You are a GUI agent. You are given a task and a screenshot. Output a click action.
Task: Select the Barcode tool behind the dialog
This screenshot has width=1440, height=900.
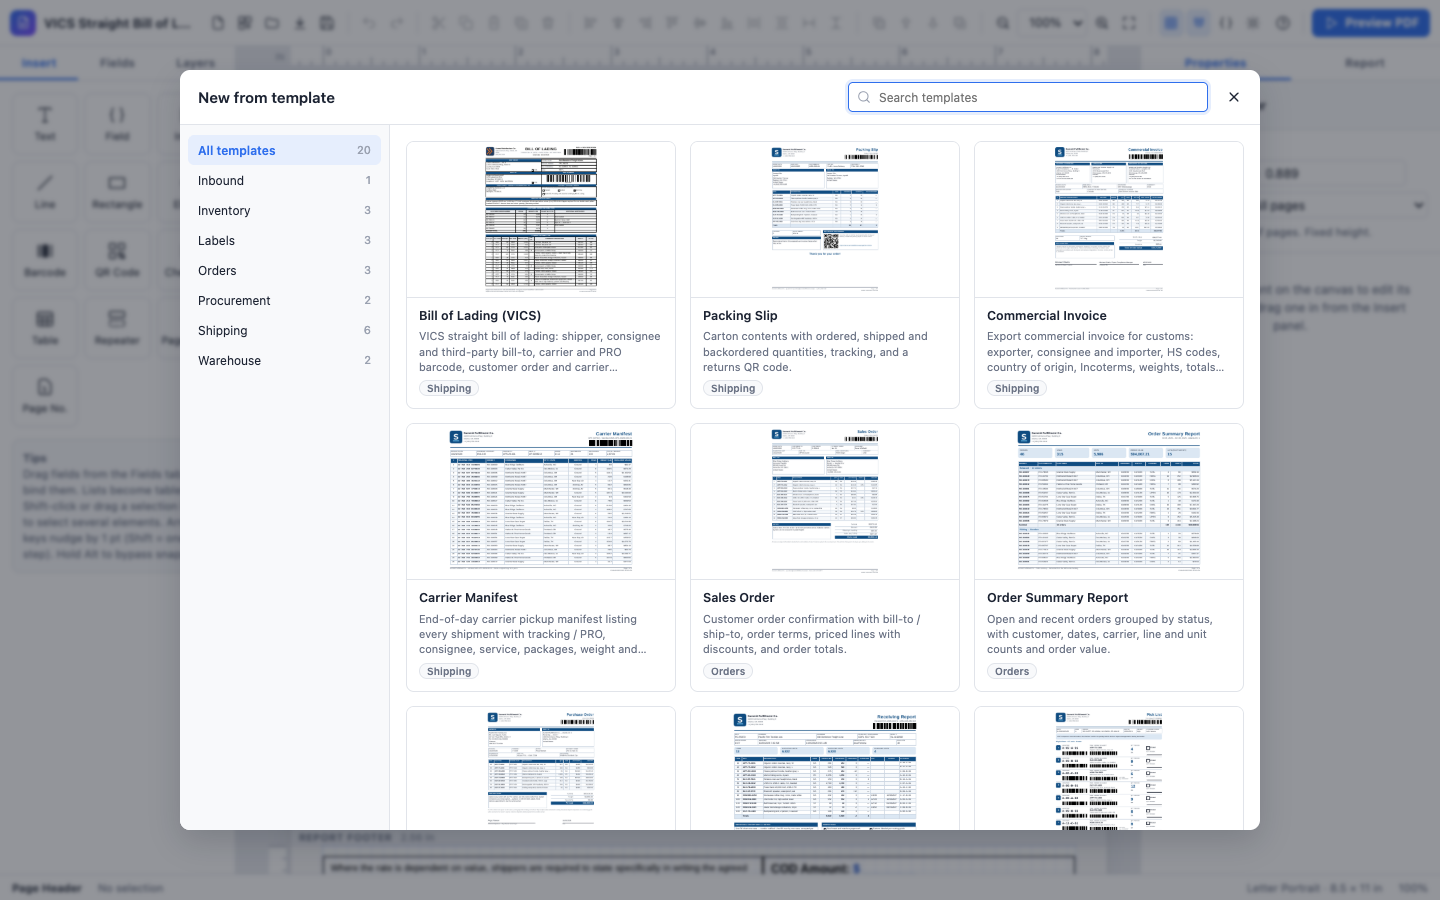coord(45,259)
